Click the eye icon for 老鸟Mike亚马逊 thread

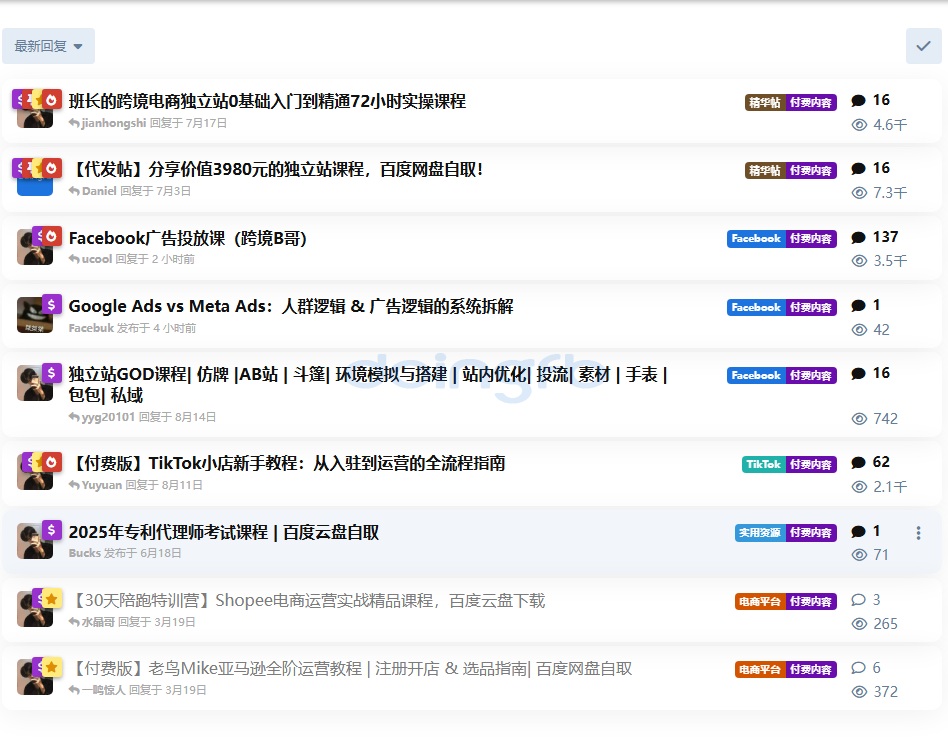[858, 692]
